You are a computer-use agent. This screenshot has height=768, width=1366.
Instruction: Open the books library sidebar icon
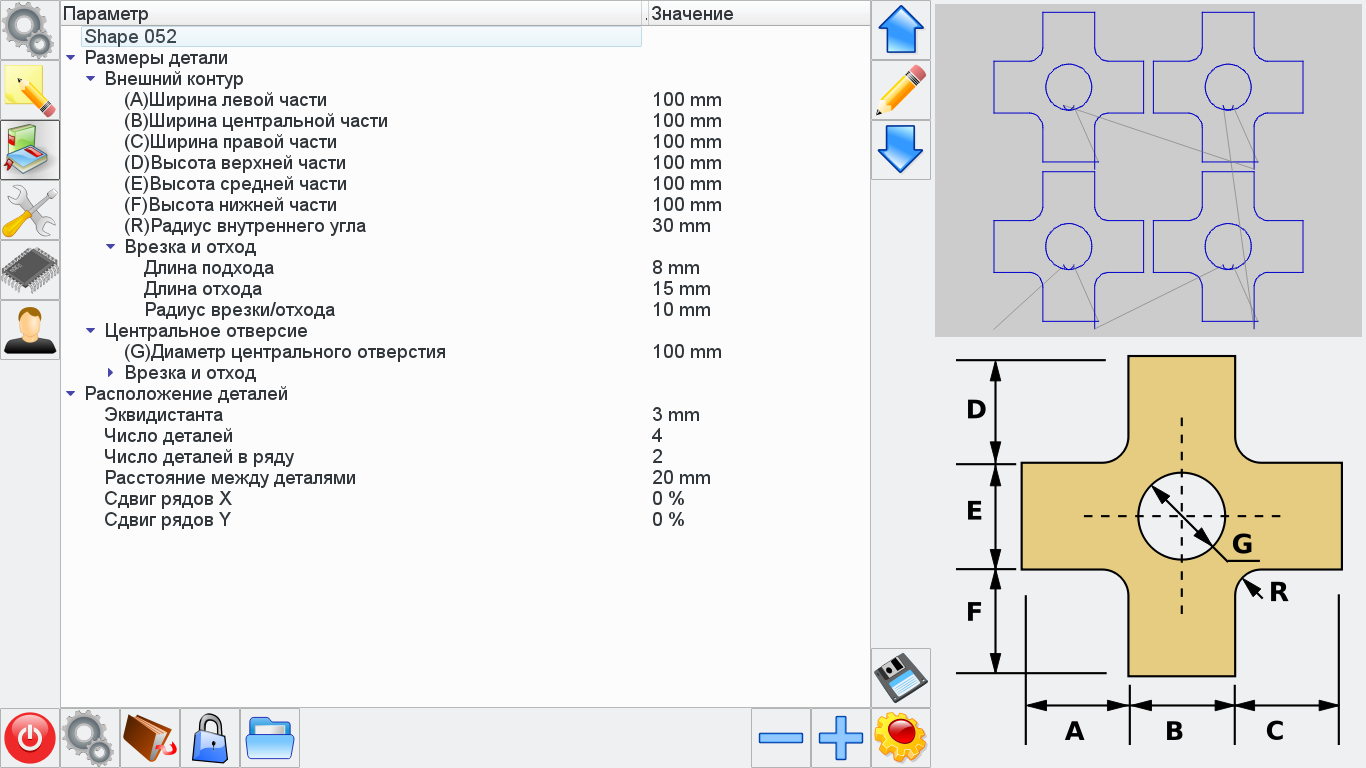[x=30, y=150]
